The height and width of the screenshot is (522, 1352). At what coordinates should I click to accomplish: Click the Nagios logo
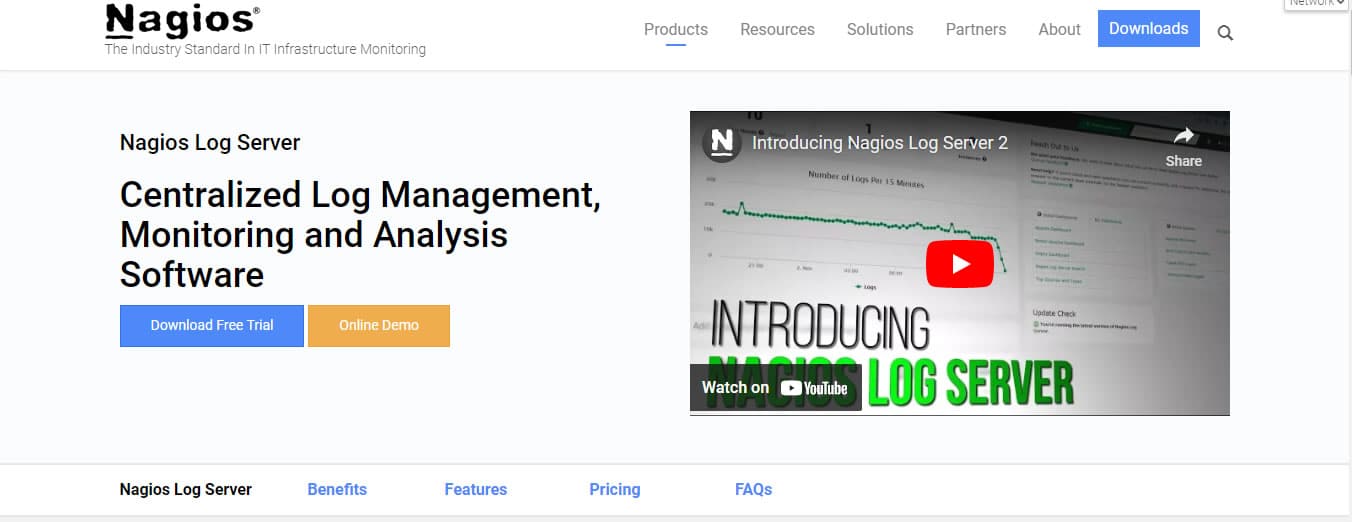click(x=182, y=20)
